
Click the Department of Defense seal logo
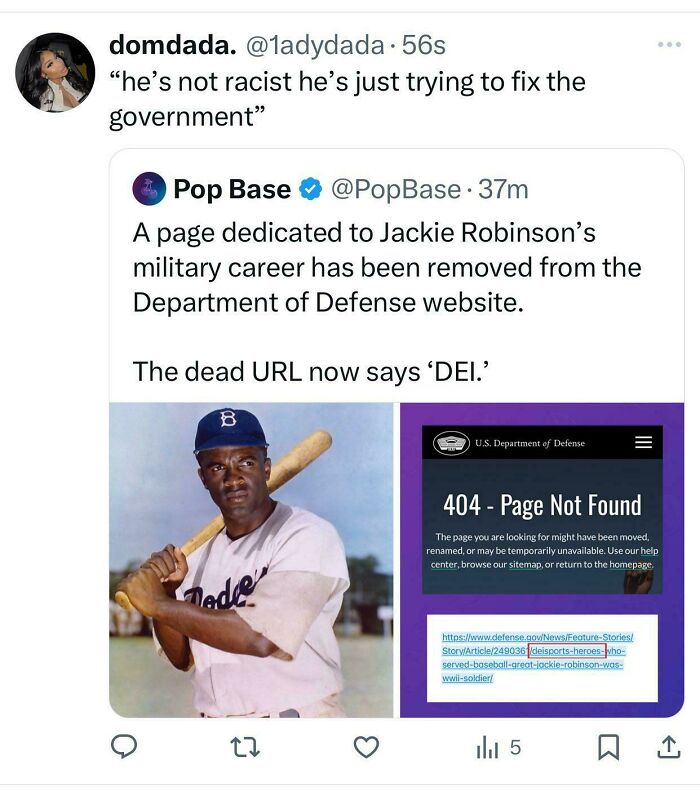click(x=452, y=442)
